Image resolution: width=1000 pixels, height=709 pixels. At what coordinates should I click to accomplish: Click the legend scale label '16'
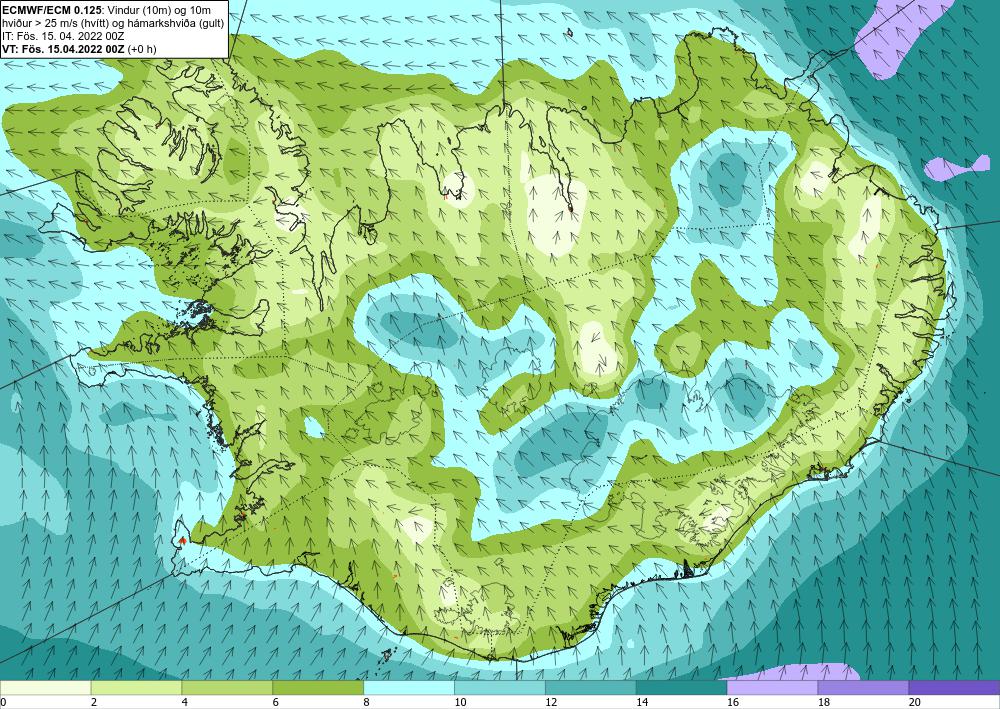tap(732, 702)
